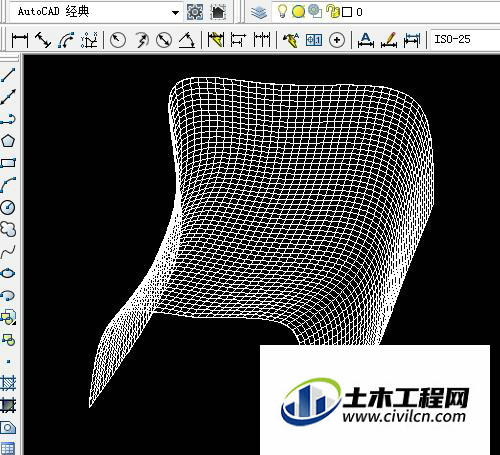This screenshot has width=500, height=455.
Task: Select the Dimension Text Edit tool
Action: click(x=389, y=40)
